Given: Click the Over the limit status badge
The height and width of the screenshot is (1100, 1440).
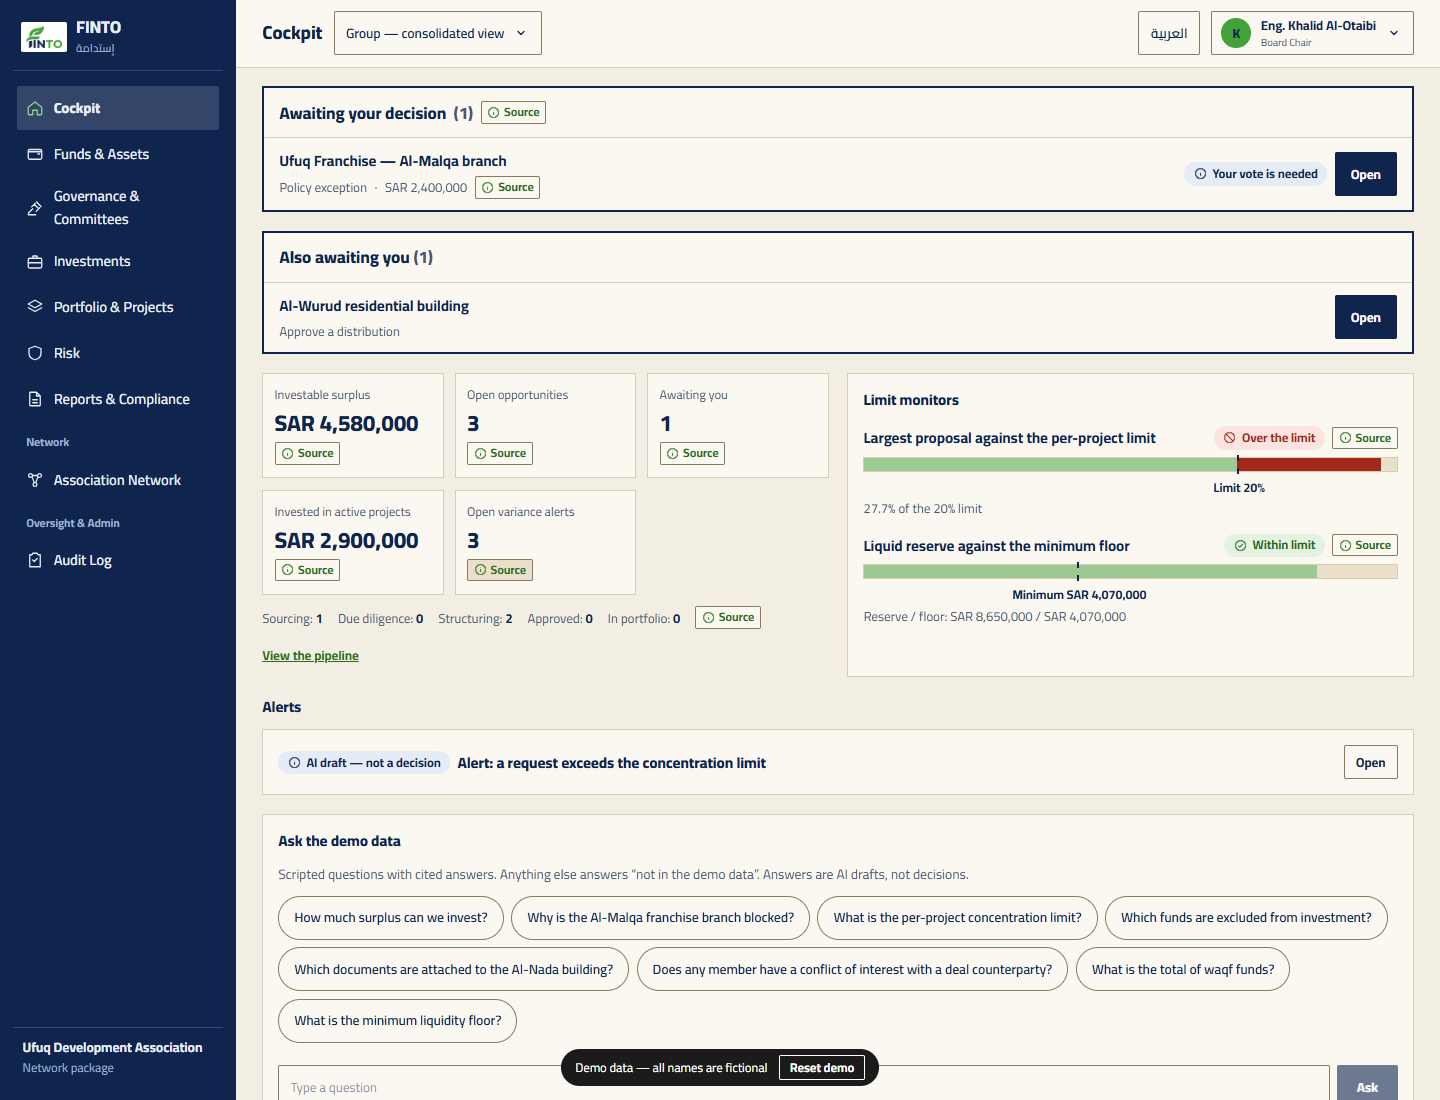Looking at the screenshot, I should point(1270,438).
